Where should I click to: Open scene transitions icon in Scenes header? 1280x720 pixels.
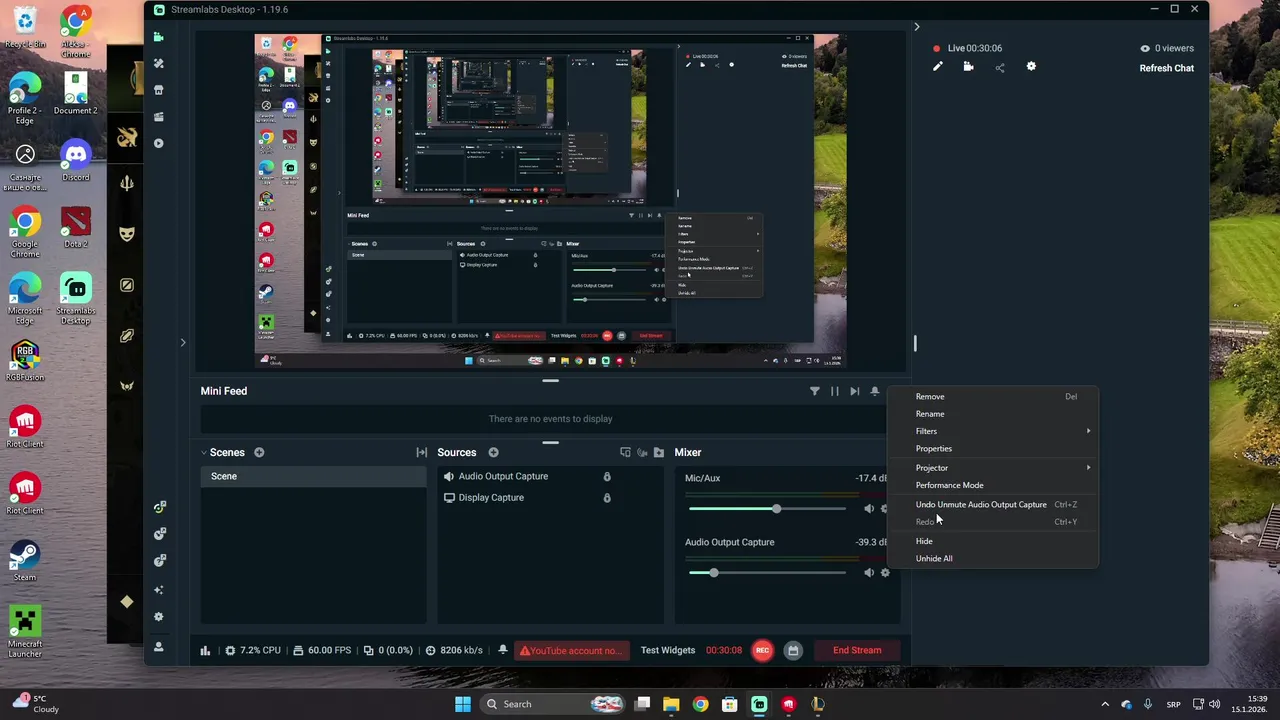pos(422,453)
